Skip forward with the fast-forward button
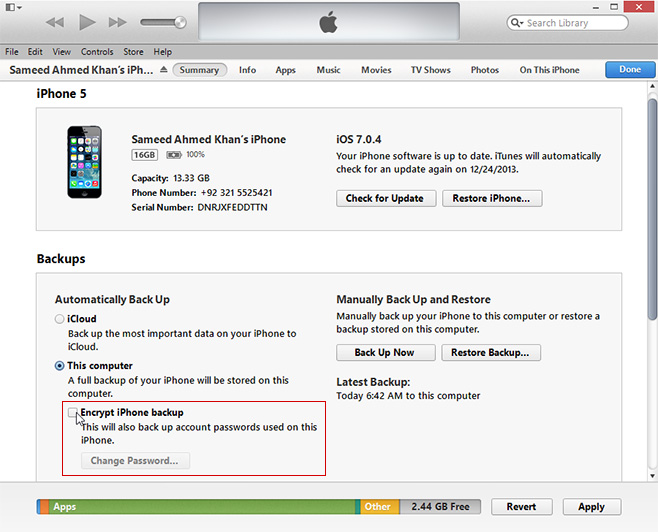The height and width of the screenshot is (532, 658). point(118,22)
